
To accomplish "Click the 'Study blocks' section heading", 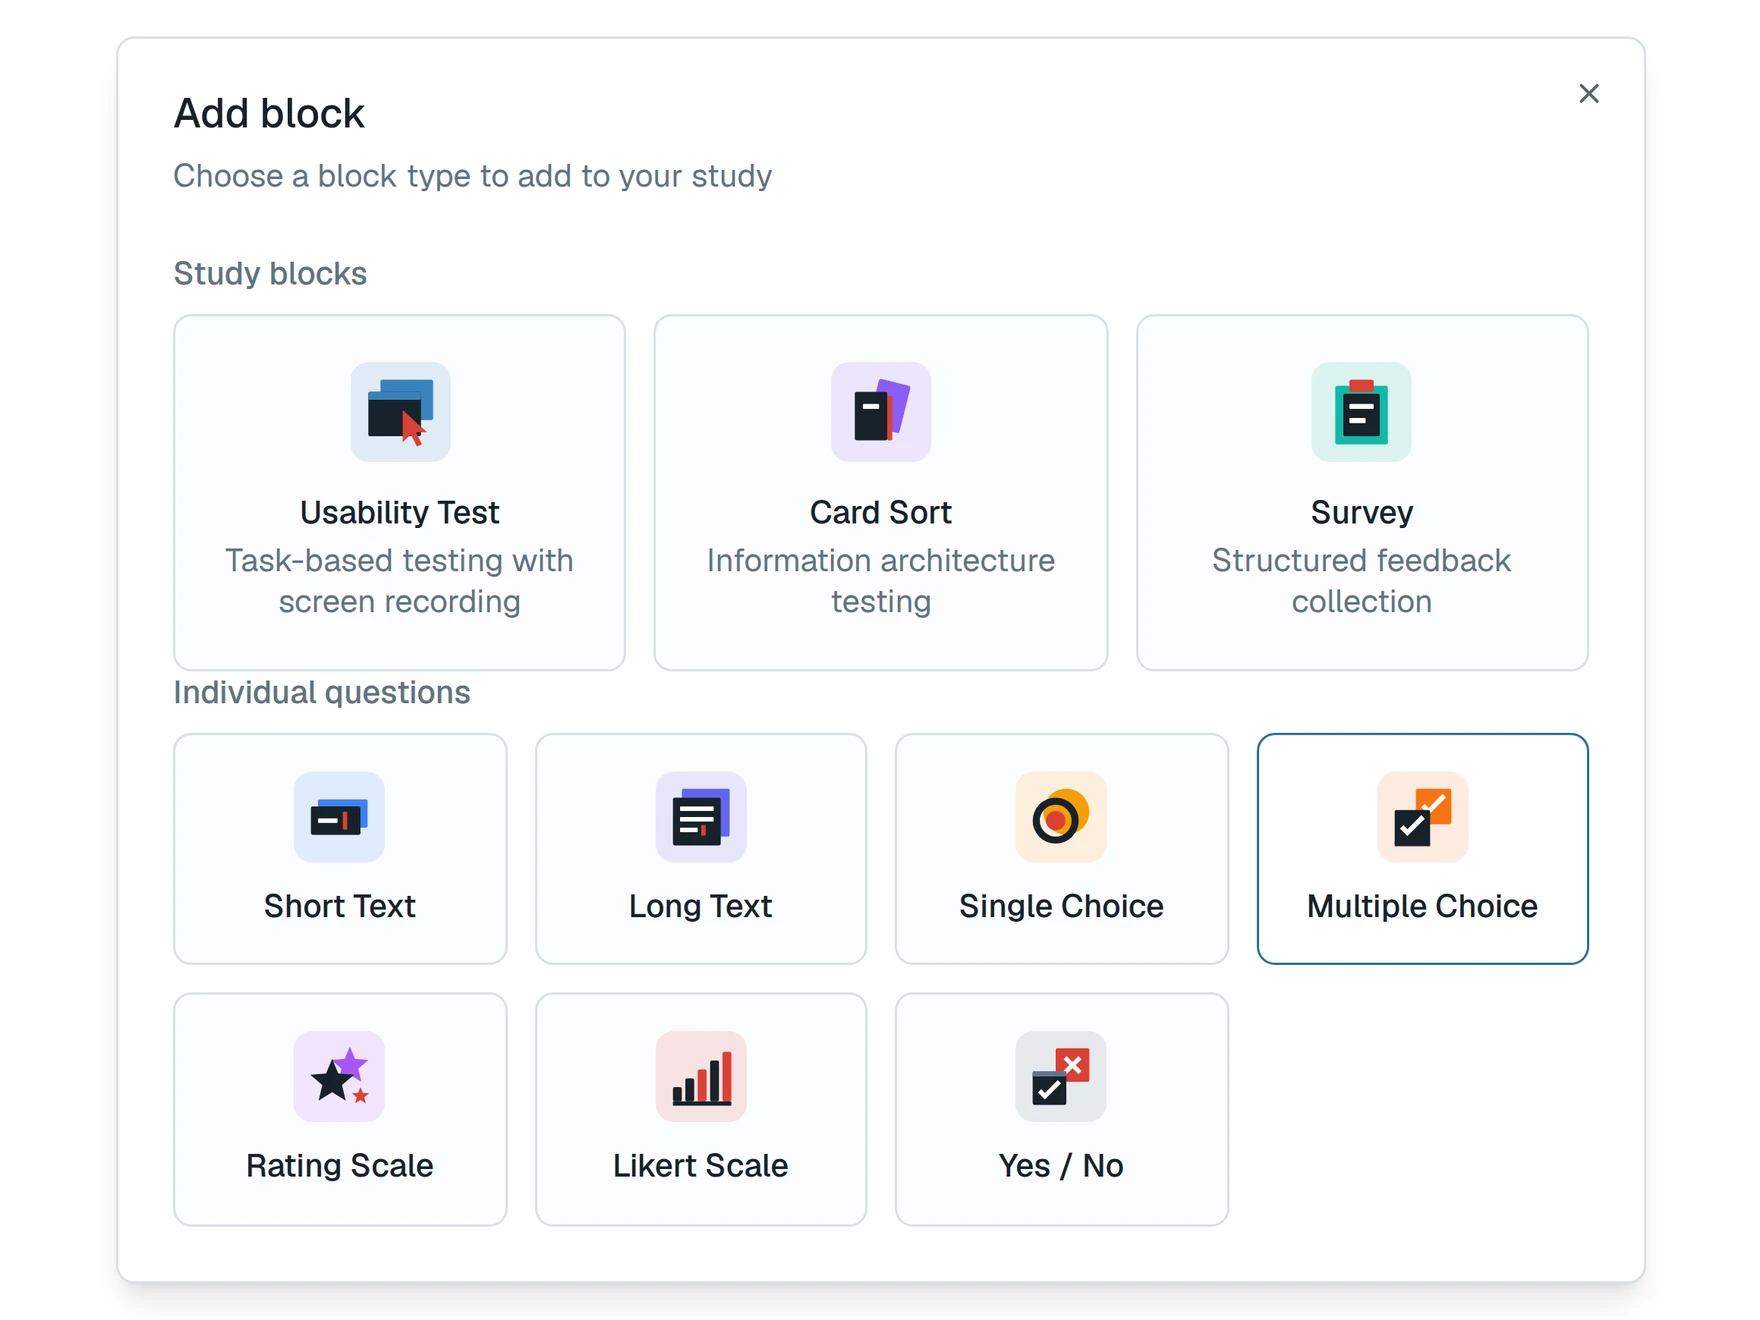I will point(270,273).
